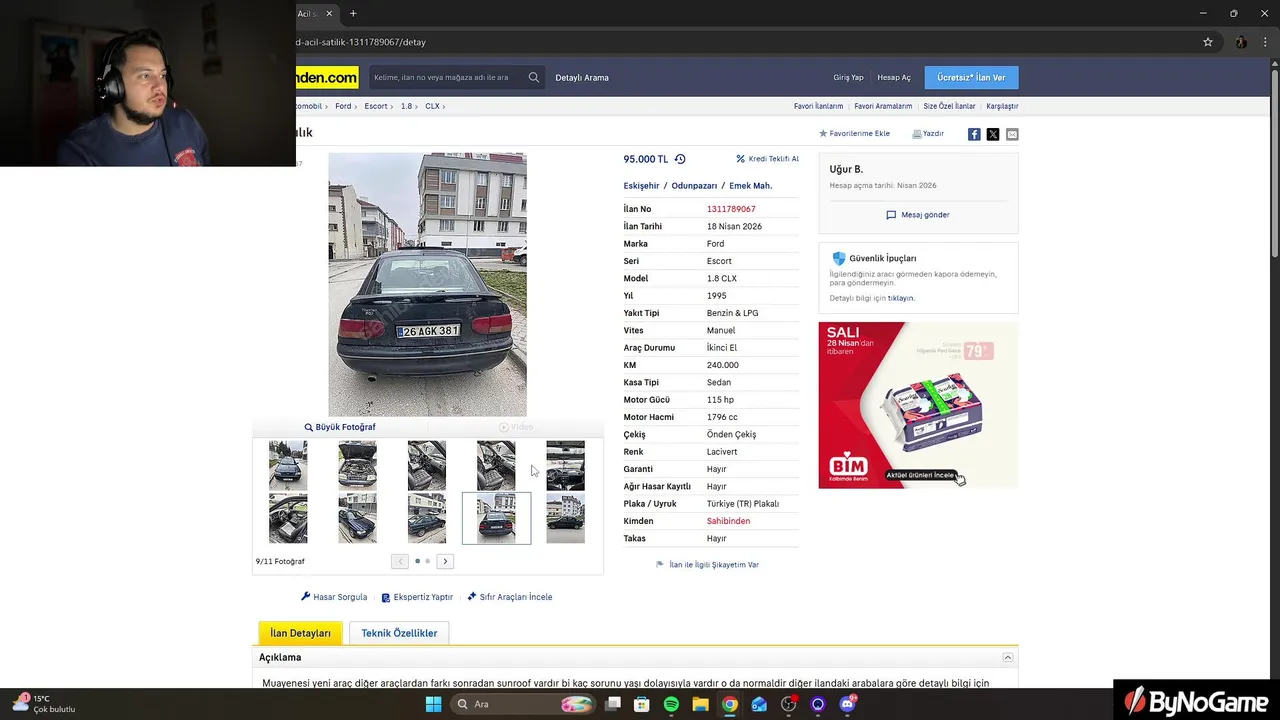Click Yazdır print link
Image resolution: width=1280 pixels, height=720 pixels.
928,133
